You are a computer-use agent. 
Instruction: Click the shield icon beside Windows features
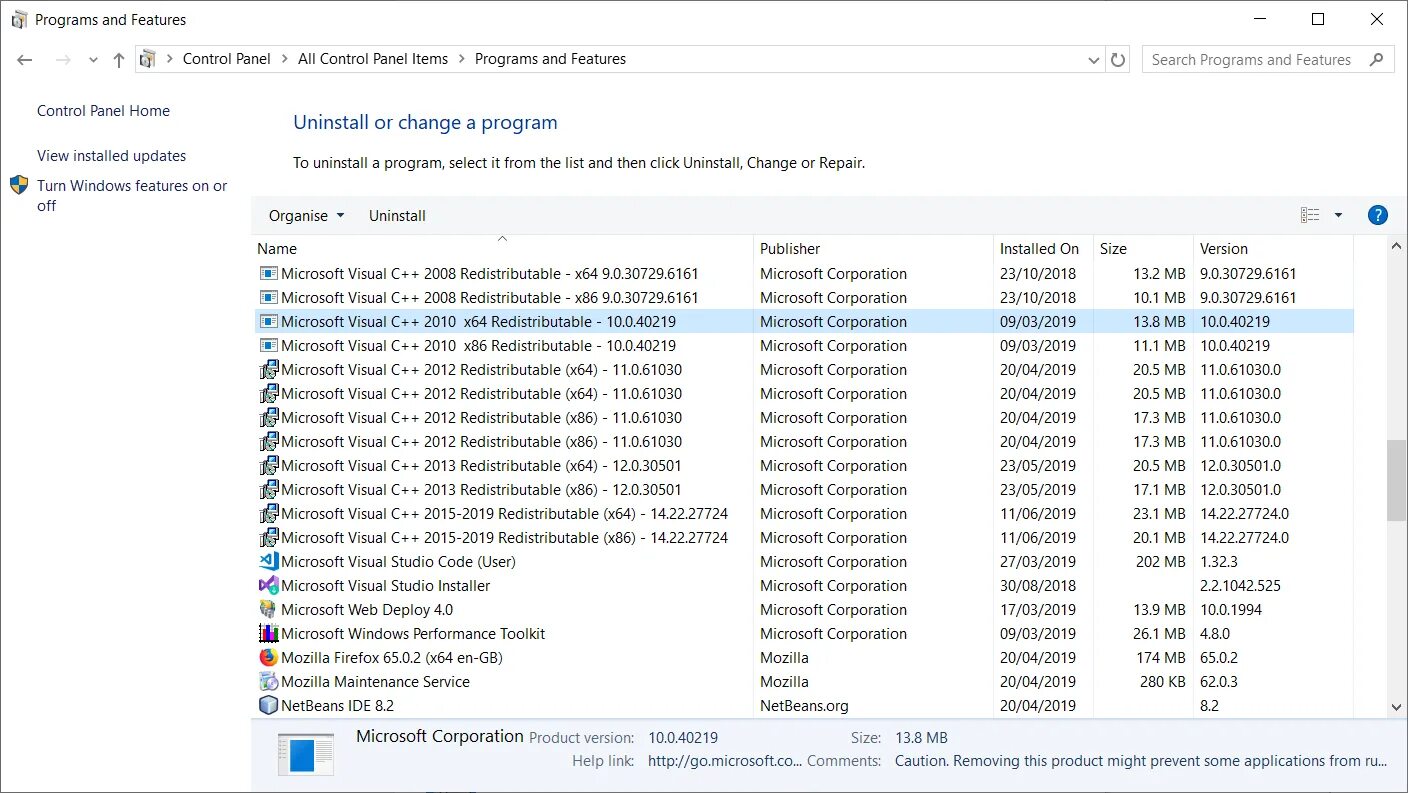(x=19, y=185)
